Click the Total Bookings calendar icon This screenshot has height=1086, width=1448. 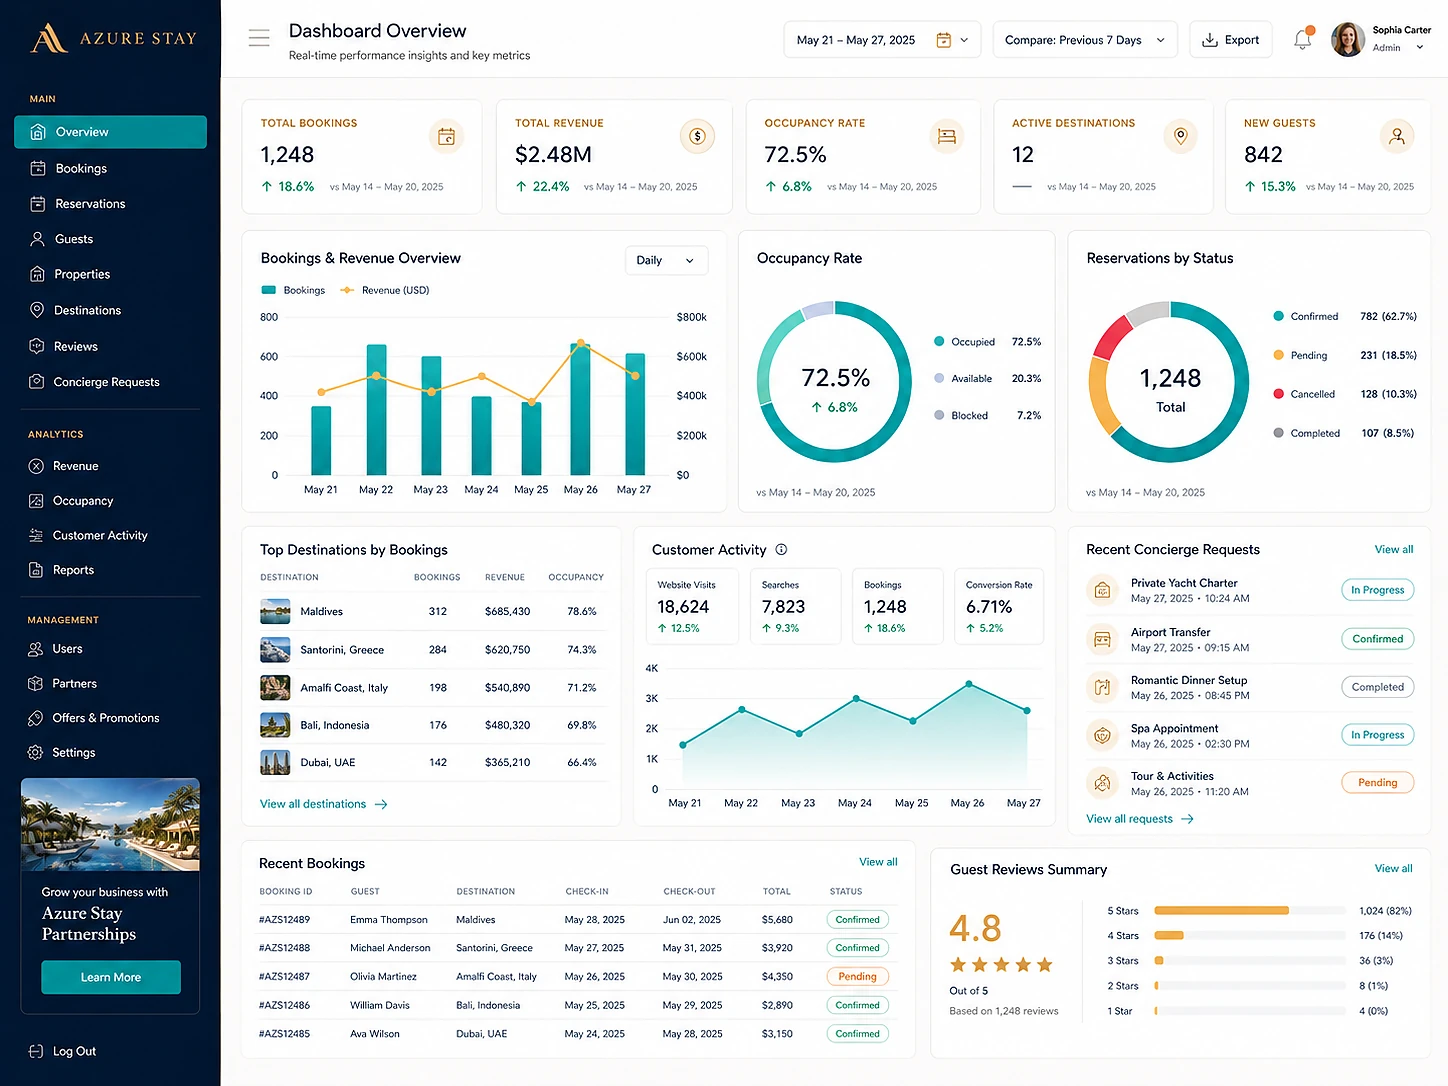coord(446,136)
